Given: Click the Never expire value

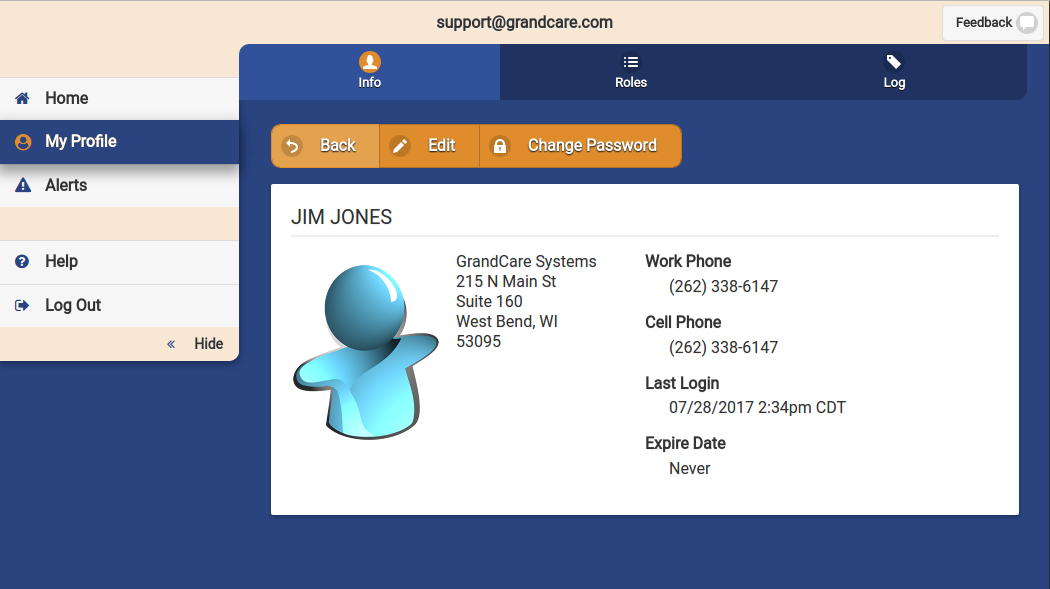Looking at the screenshot, I should pyautogui.click(x=690, y=469).
